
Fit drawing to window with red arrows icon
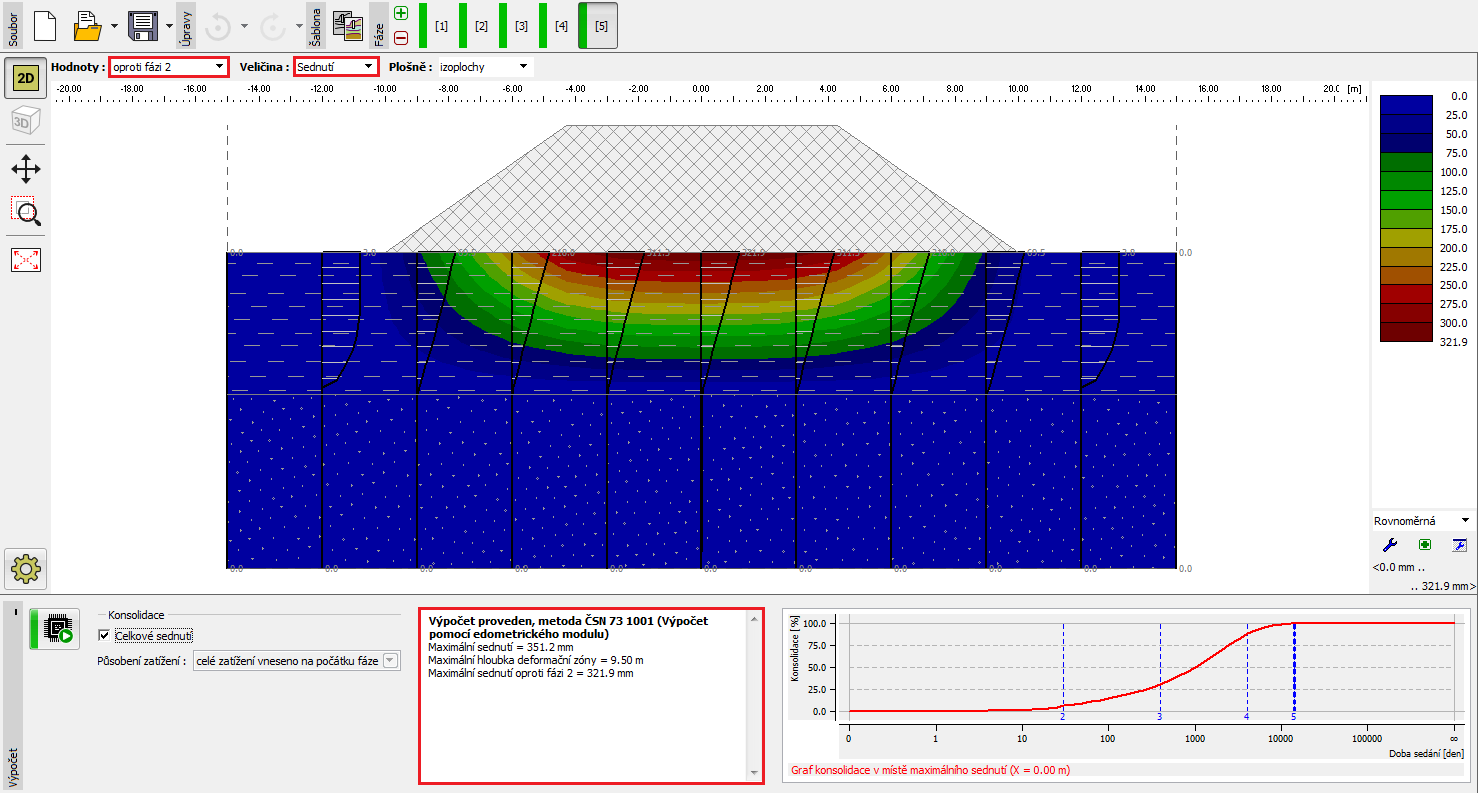25,260
